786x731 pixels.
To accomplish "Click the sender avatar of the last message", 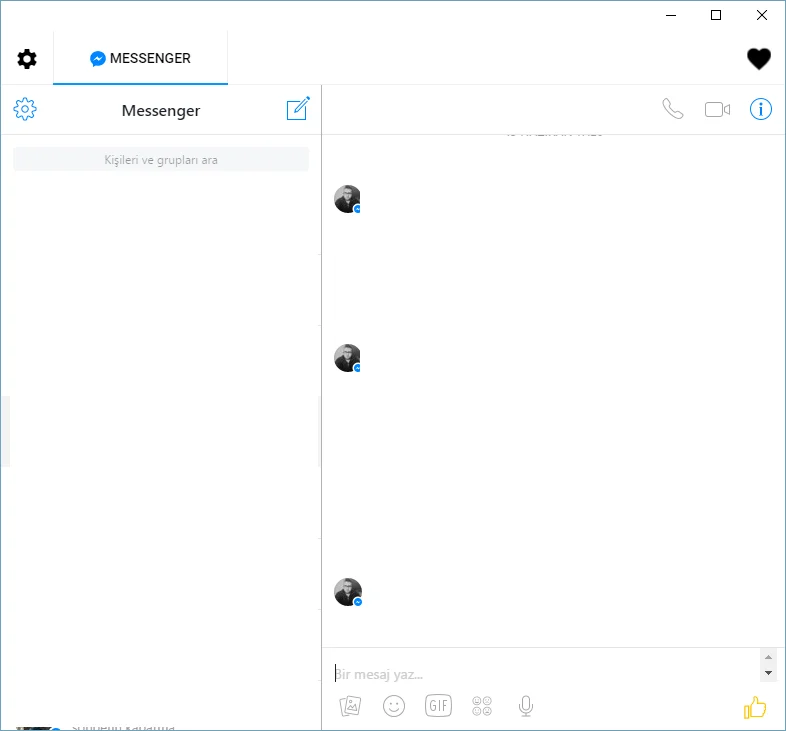I will (x=347, y=592).
